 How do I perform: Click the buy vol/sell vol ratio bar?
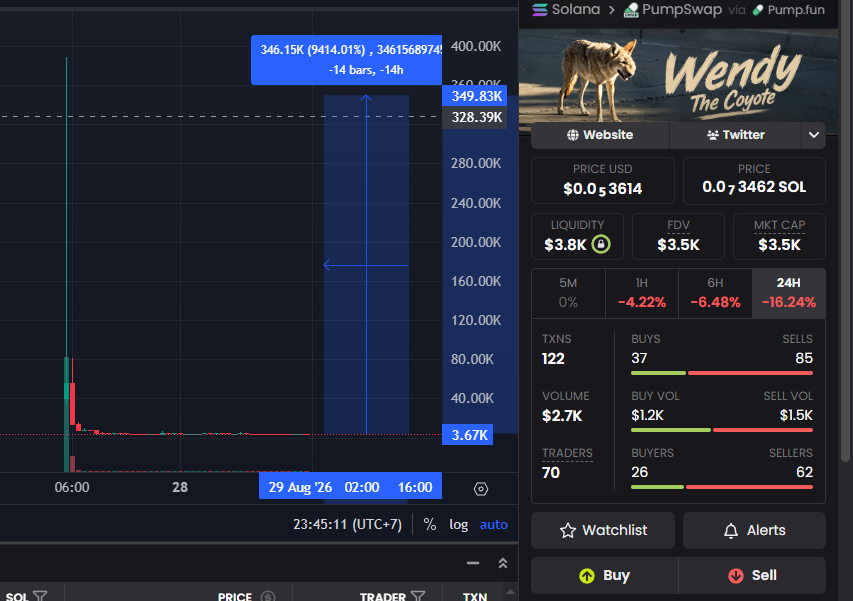[x=722, y=430]
